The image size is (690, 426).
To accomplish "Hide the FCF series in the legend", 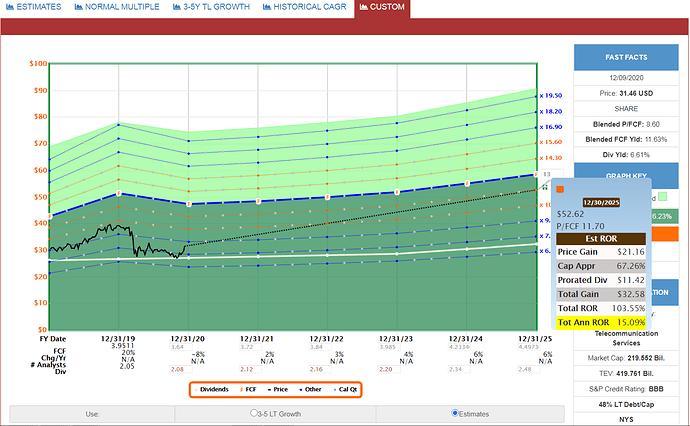I will pos(250,388).
